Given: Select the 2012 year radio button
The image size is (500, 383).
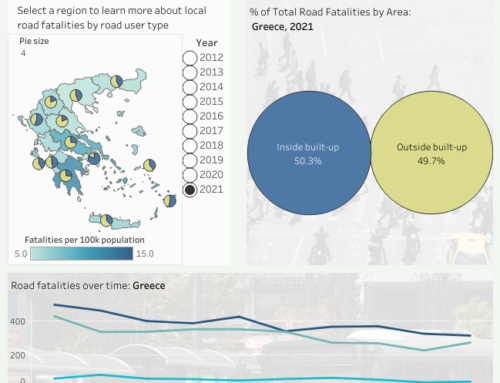Looking at the screenshot, I should click(x=190, y=58).
